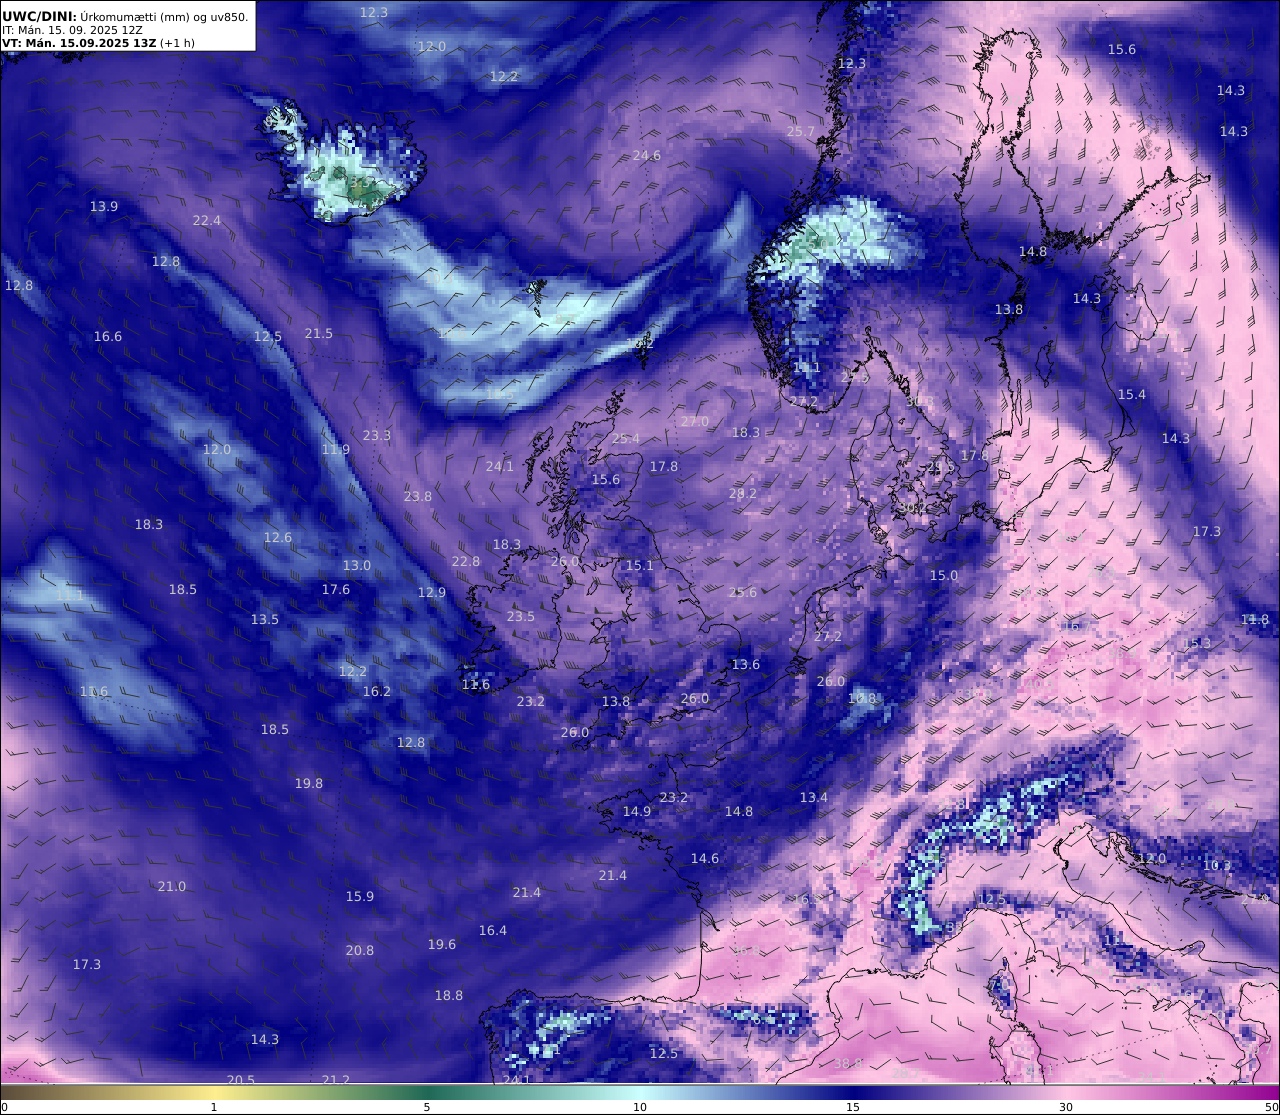Click the map value 22.4
This screenshot has height=1115, width=1280.
207,220
